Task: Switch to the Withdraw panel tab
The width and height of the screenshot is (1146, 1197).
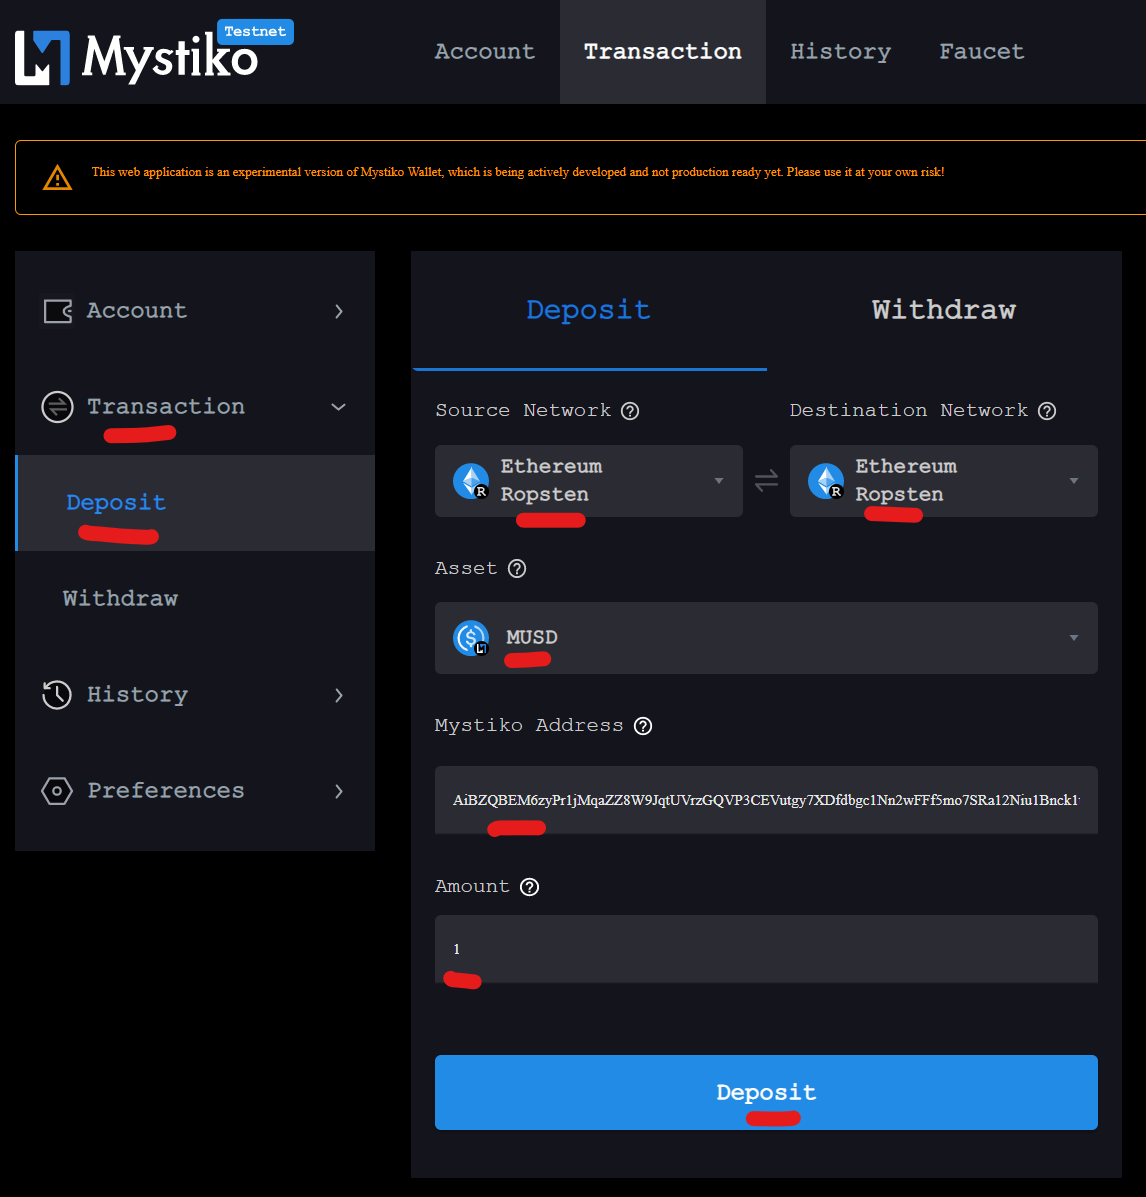Action: 944,310
